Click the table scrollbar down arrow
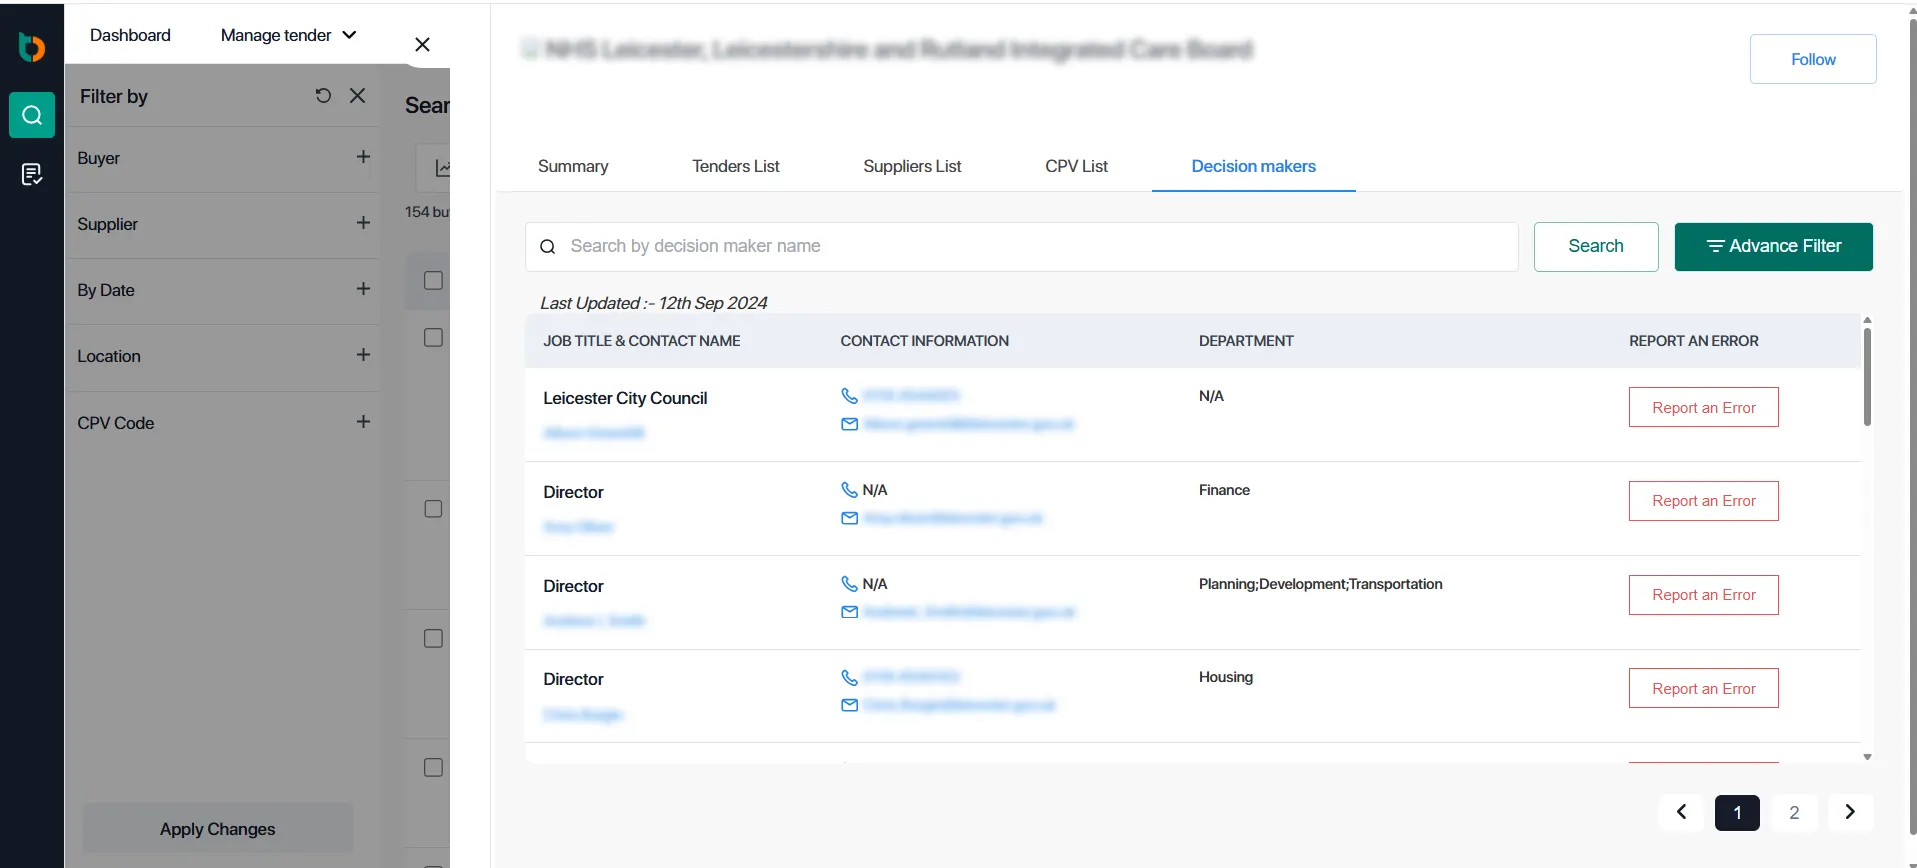Screen dimensions: 1917x868 1867,757
